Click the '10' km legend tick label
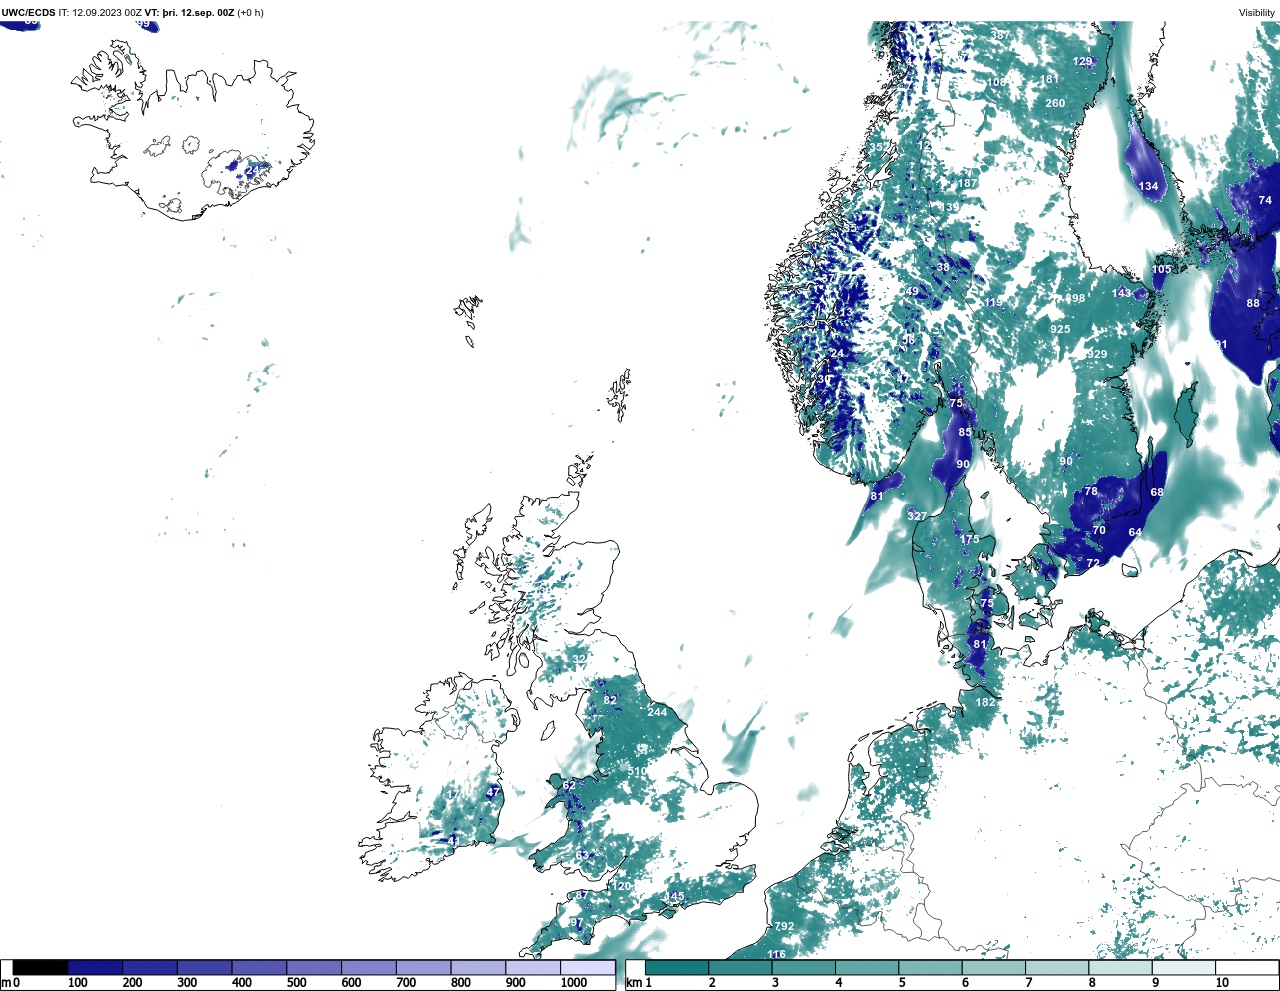Image resolution: width=1280 pixels, height=991 pixels. pos(1222,983)
